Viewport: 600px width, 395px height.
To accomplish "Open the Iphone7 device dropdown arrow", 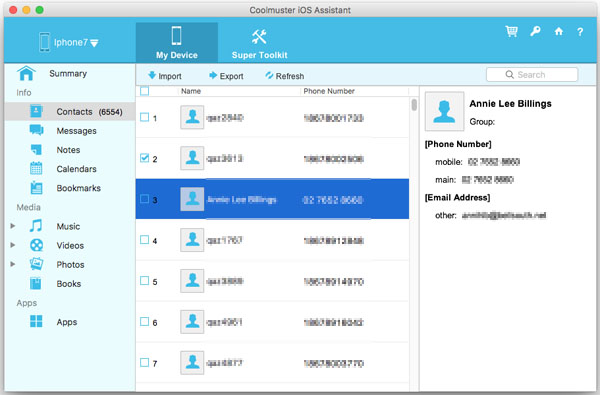I will click(95, 43).
